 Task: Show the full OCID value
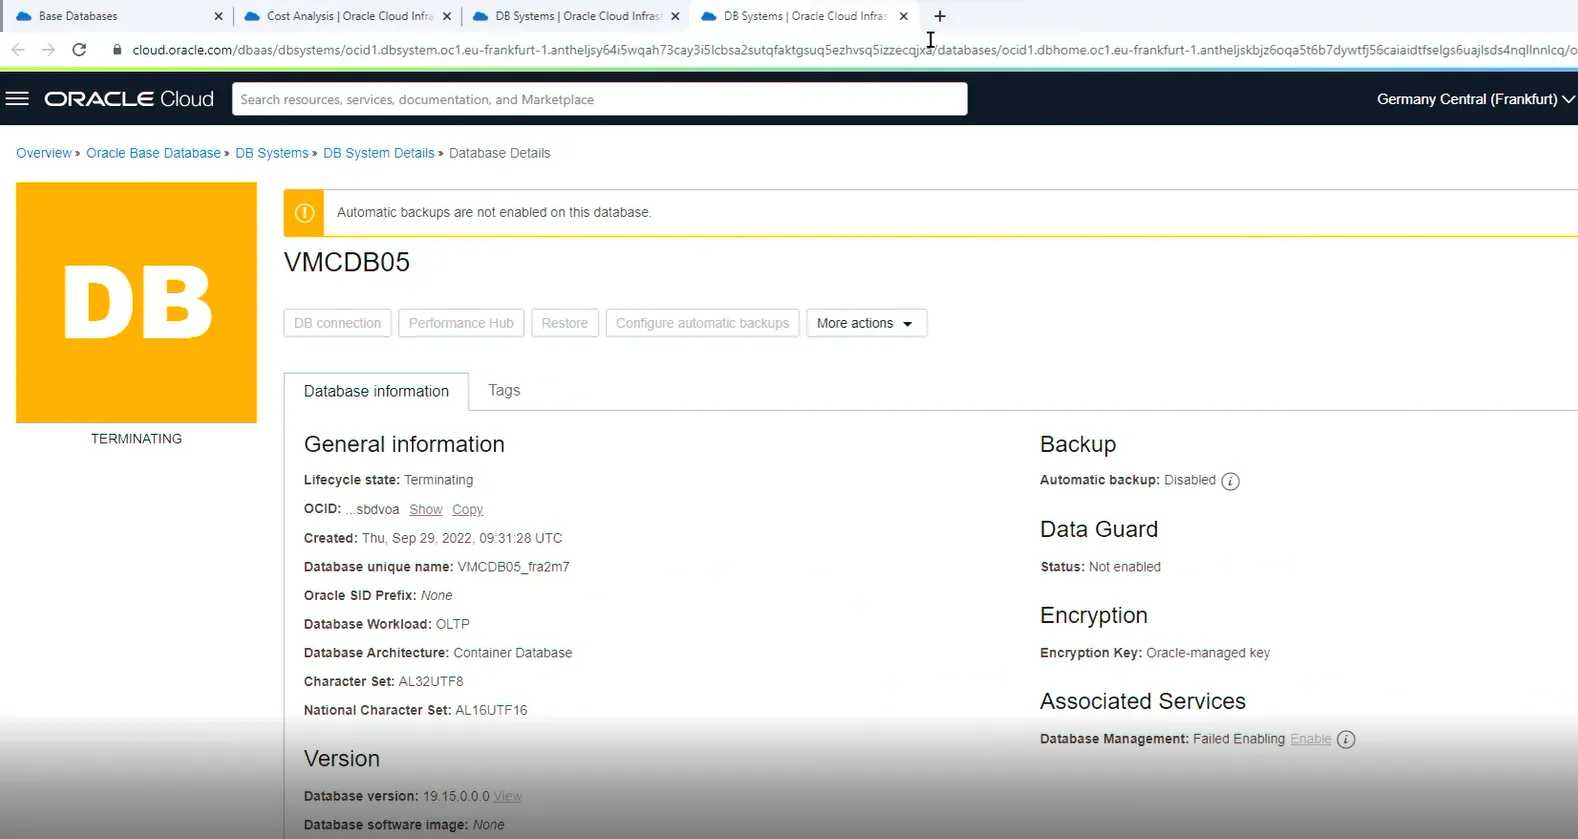[x=426, y=510]
